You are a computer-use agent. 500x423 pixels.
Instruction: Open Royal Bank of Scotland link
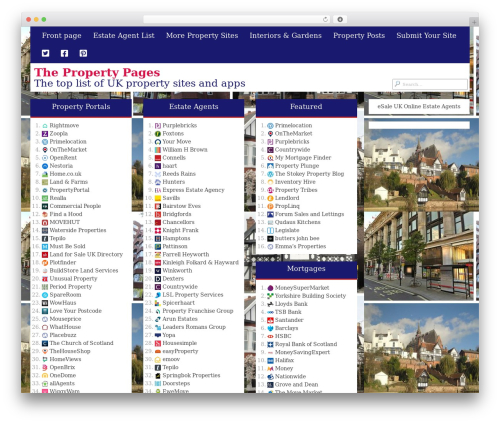point(306,344)
